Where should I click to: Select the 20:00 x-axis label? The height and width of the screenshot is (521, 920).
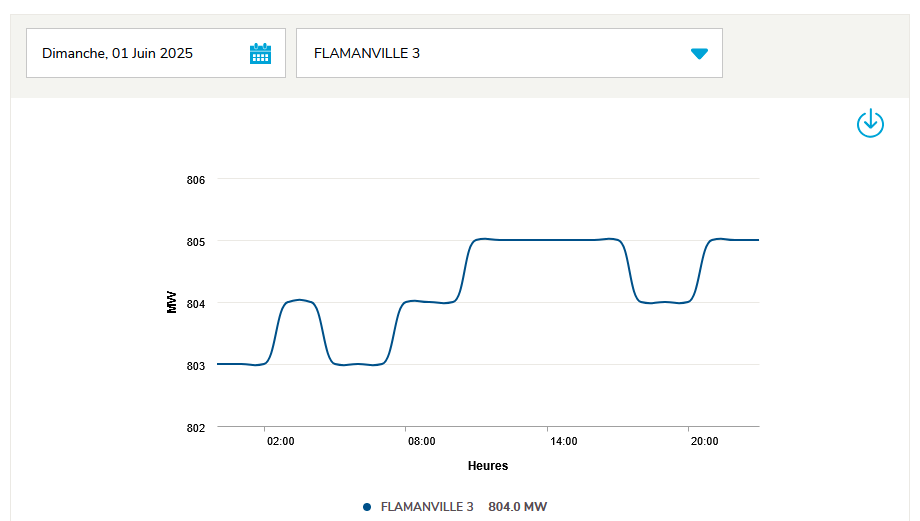[x=704, y=441]
